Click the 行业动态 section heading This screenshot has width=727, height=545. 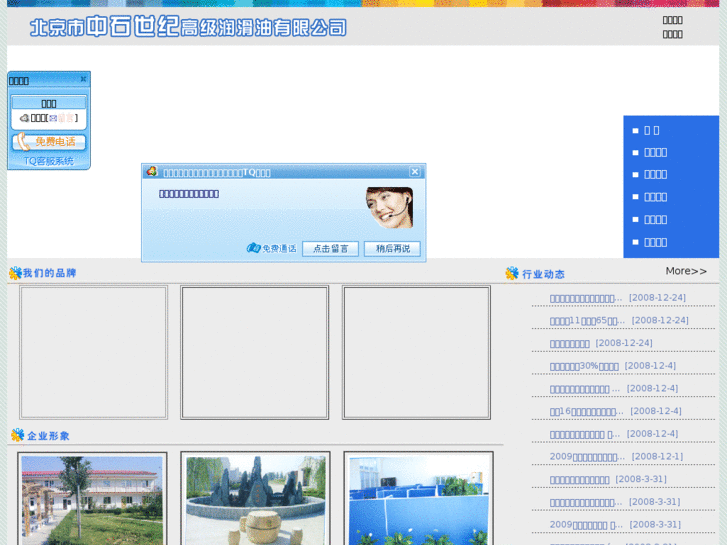[543, 274]
